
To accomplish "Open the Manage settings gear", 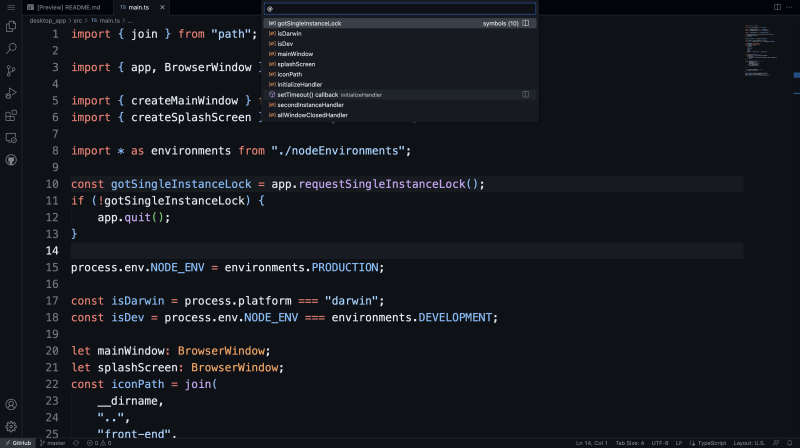I will (11, 427).
